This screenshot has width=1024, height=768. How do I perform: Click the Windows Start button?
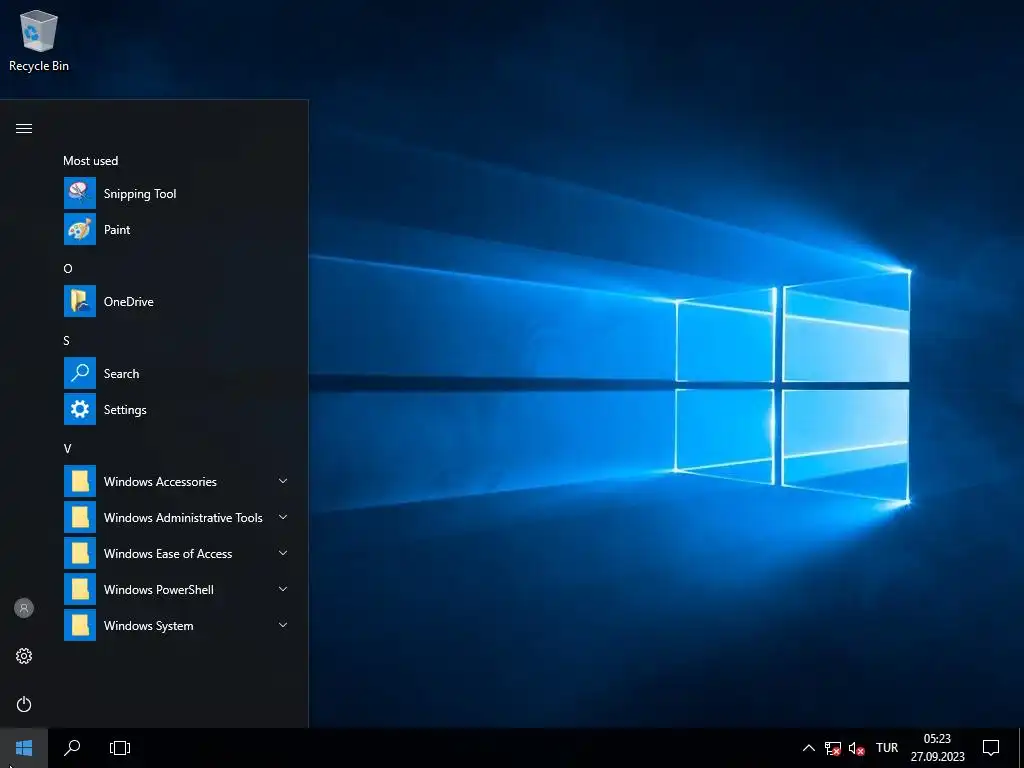click(x=24, y=748)
